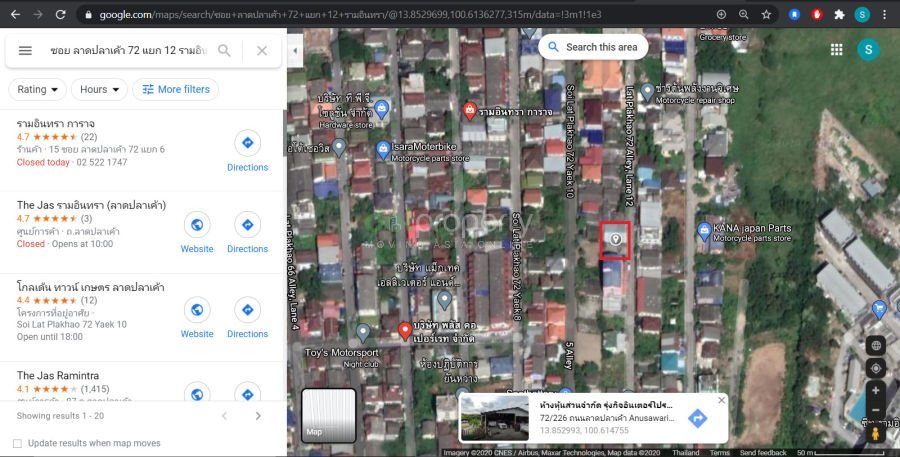900x457 pixels.
Task: Click the search magnifier icon
Action: (x=225, y=51)
